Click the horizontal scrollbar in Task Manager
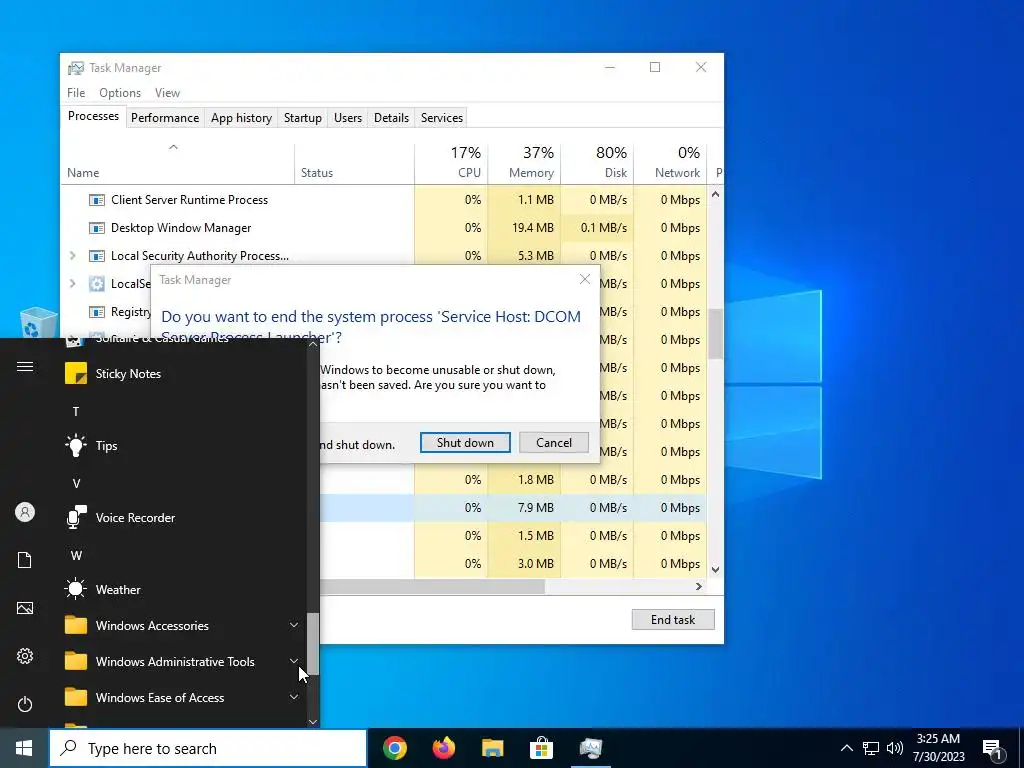Viewport: 1024px width, 768px height. [x=432, y=586]
